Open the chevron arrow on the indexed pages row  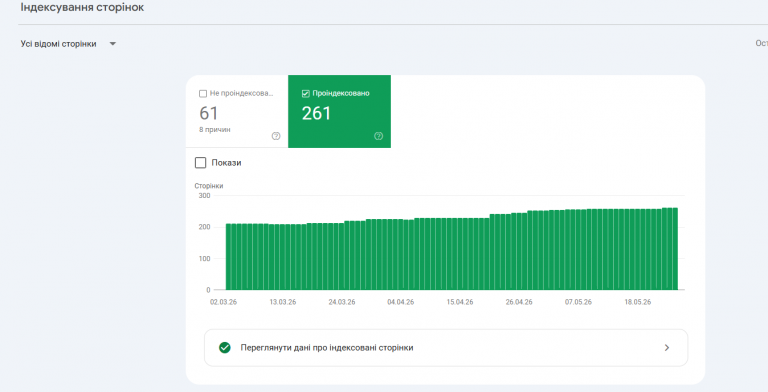tap(667, 348)
